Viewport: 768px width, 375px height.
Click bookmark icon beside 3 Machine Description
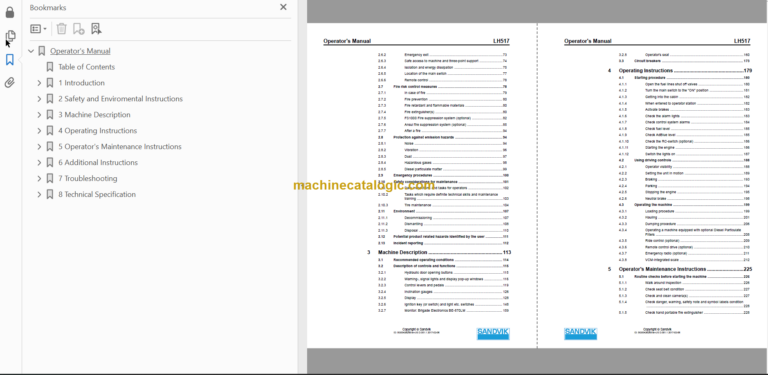click(49, 115)
